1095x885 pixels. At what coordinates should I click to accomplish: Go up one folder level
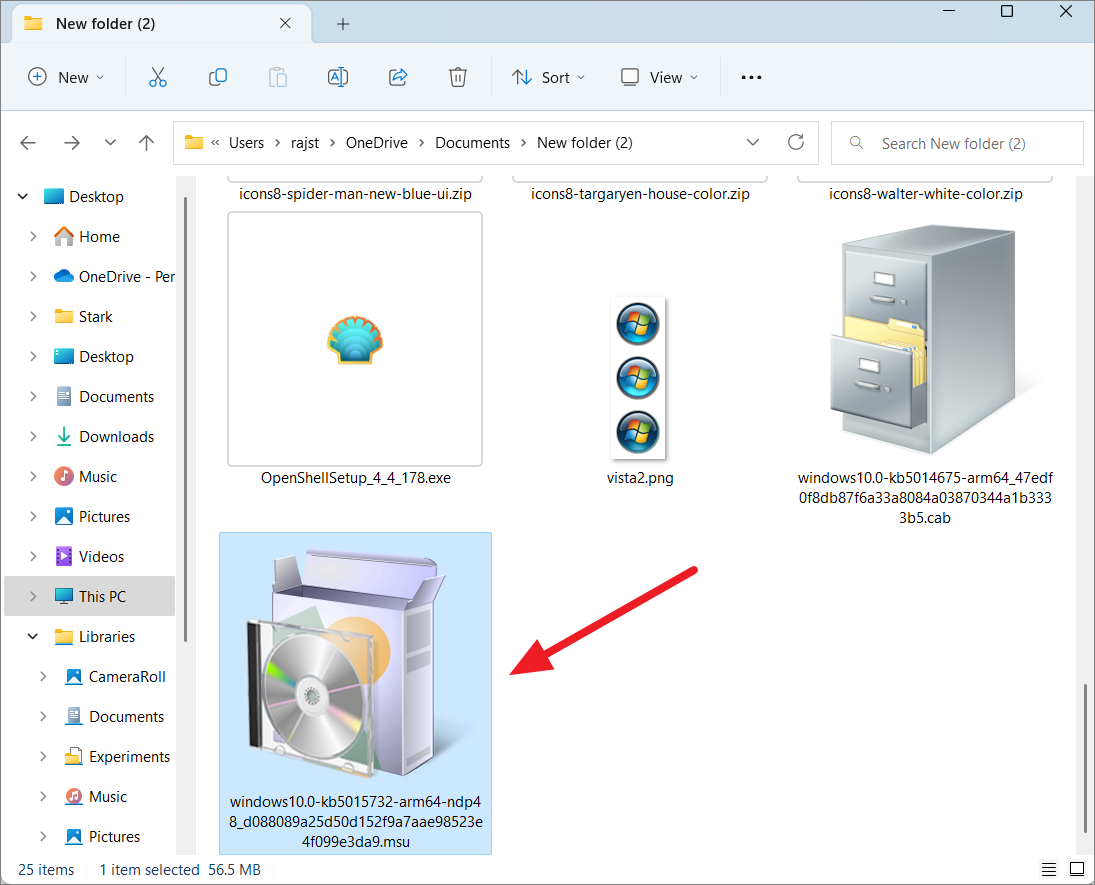coord(146,143)
